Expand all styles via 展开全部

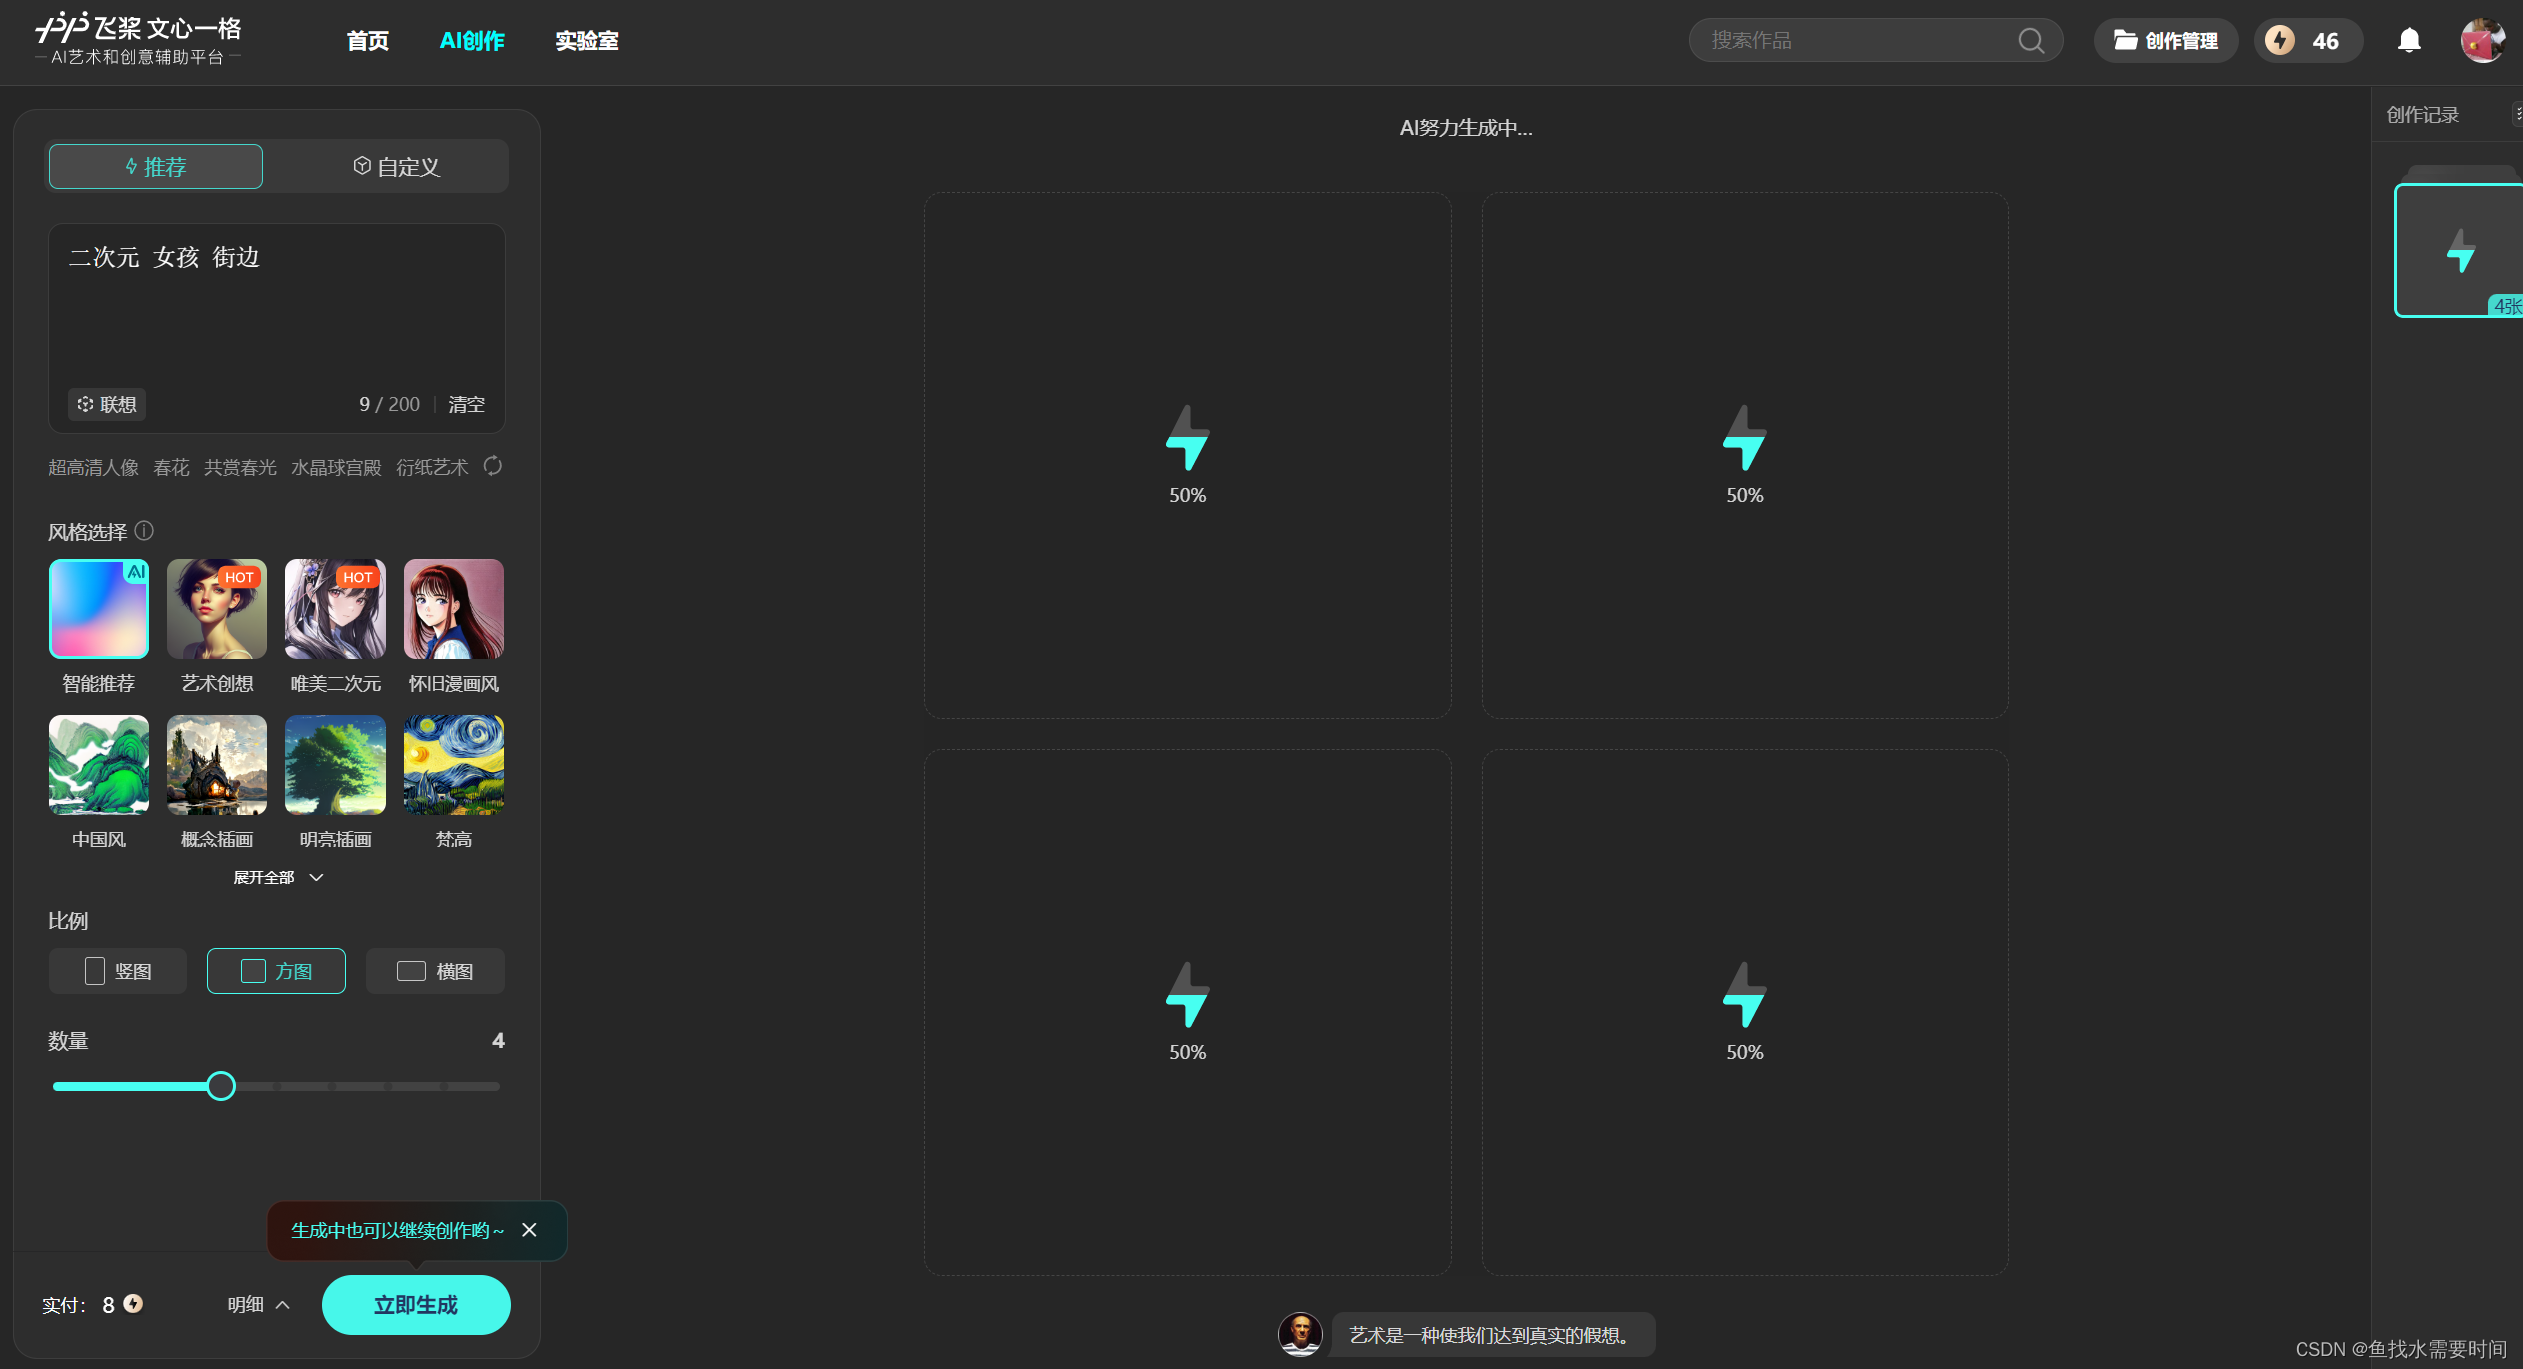277,877
